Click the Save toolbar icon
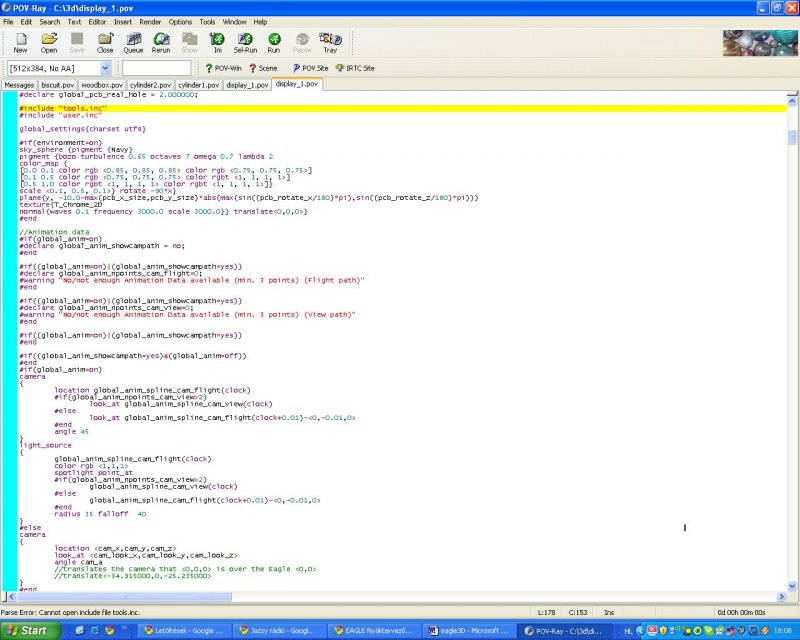Image resolution: width=800 pixels, height=640 pixels. 77,43
